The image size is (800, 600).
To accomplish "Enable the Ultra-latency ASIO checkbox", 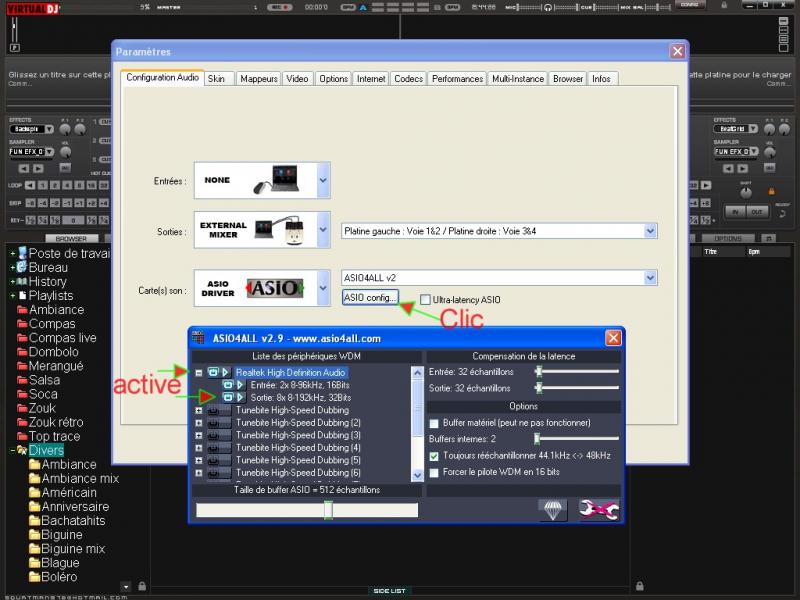I will [426, 299].
